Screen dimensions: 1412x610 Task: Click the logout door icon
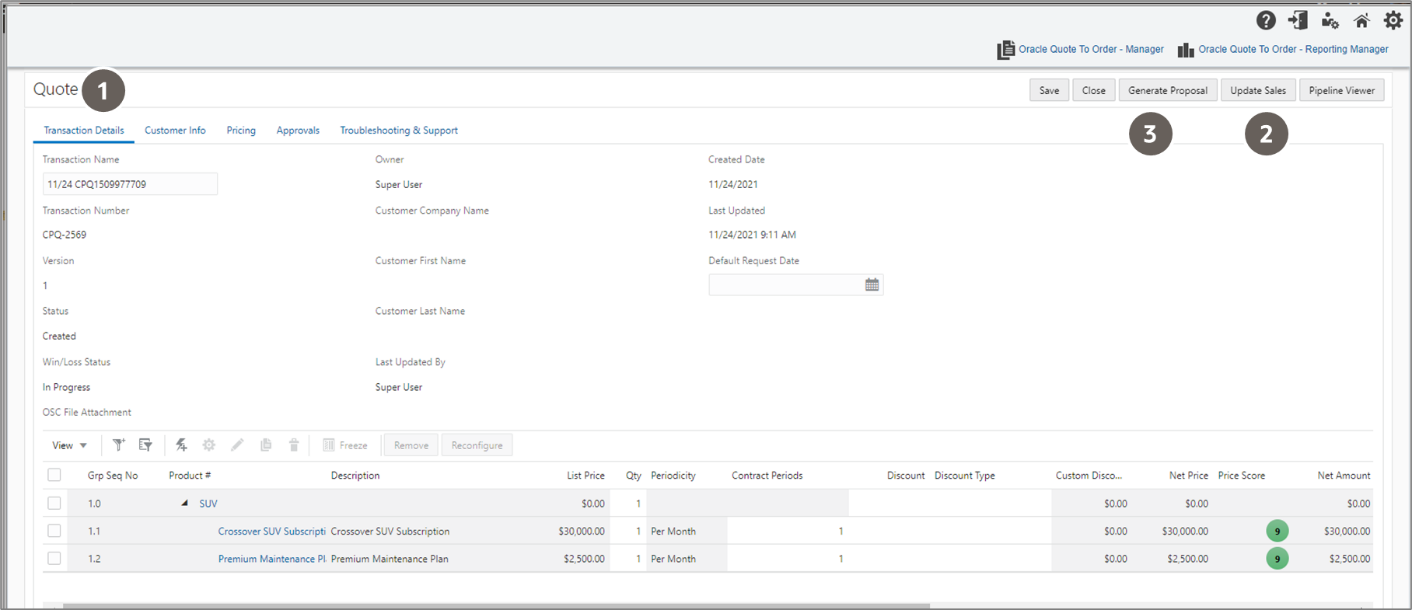[1297, 19]
